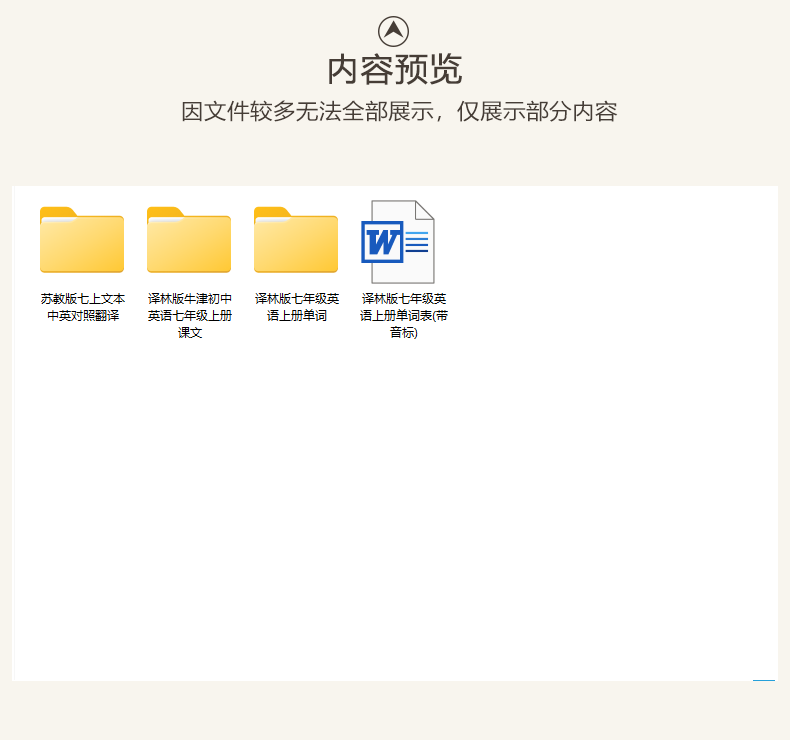
Task: Open the Word document icon 译林版七年级英语上册单词表(带音标)
Action: 398,242
